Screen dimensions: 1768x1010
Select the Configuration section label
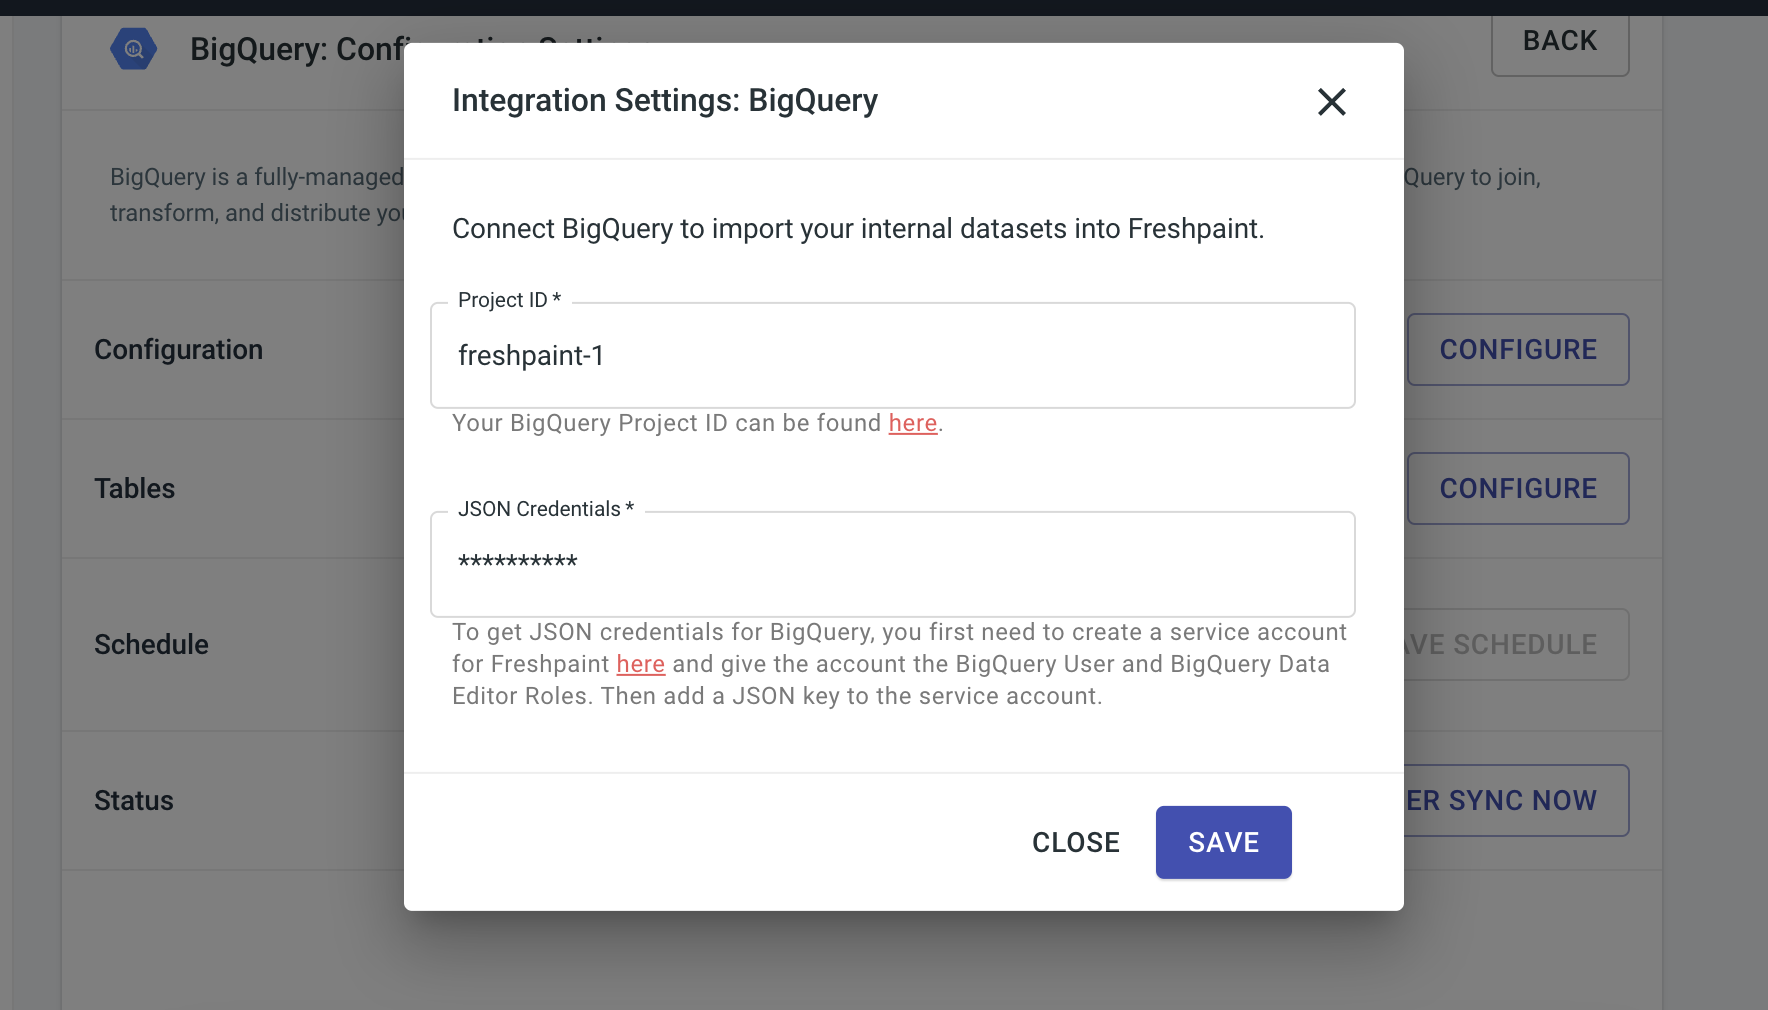coord(179,350)
